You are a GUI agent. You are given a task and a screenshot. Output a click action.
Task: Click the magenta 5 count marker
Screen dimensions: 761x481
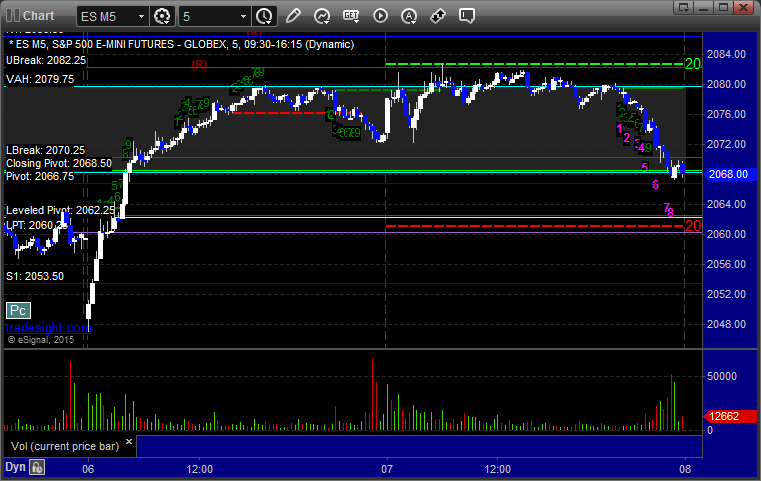(645, 167)
